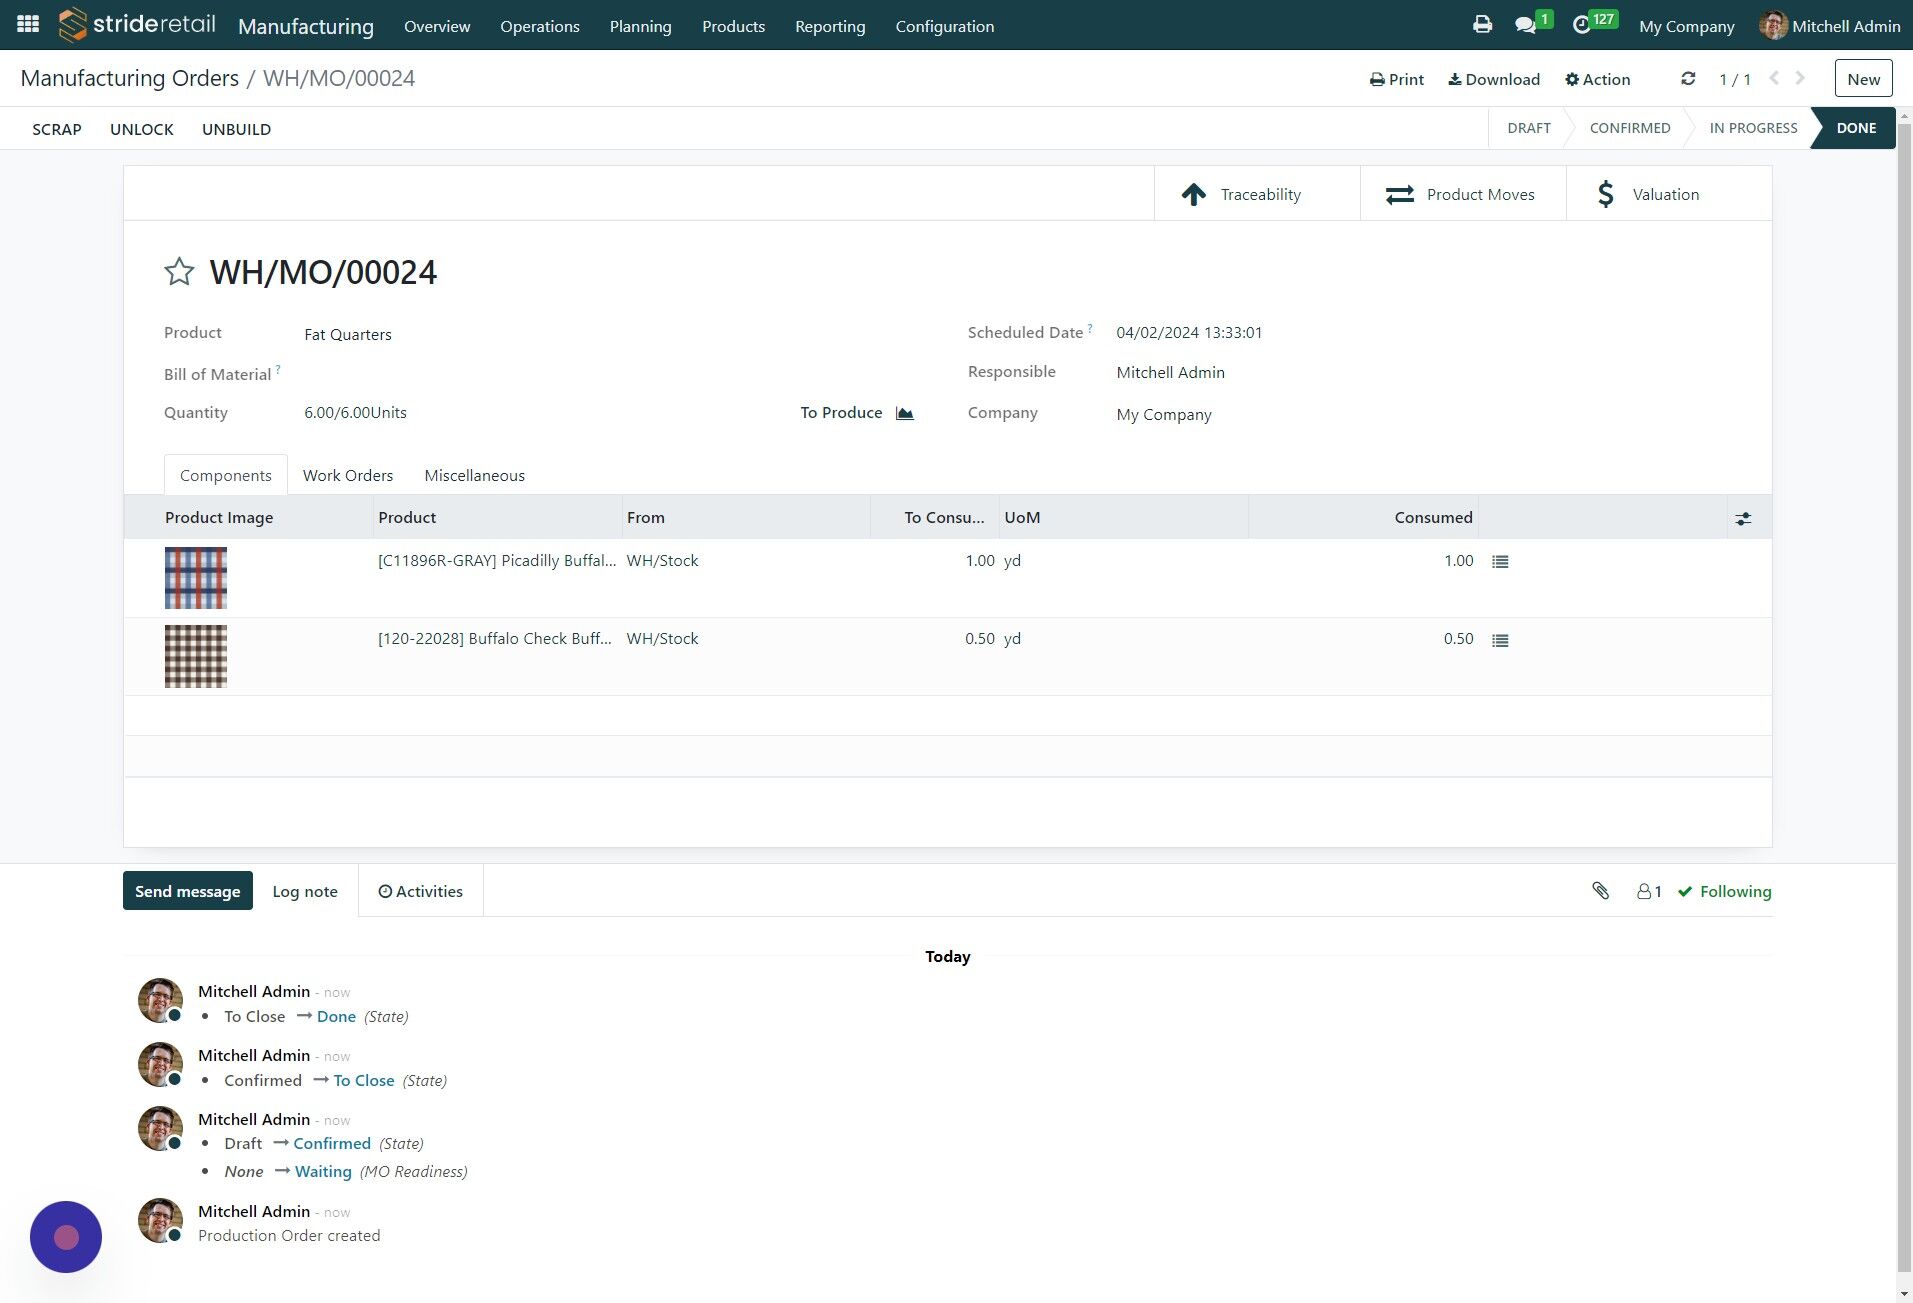Expand the Action gear dropdown

coord(1597,79)
